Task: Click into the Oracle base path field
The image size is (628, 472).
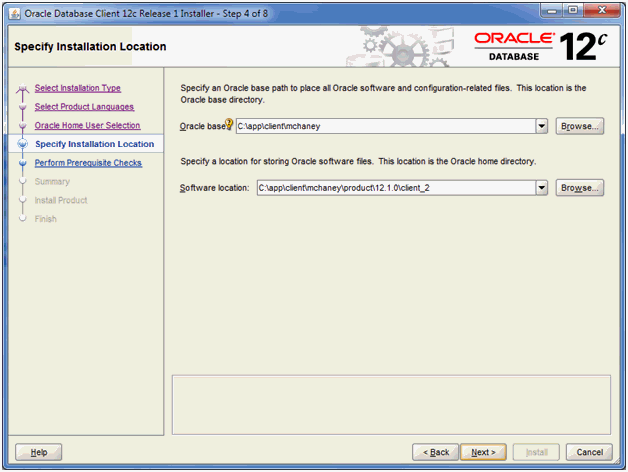Action: (x=386, y=126)
